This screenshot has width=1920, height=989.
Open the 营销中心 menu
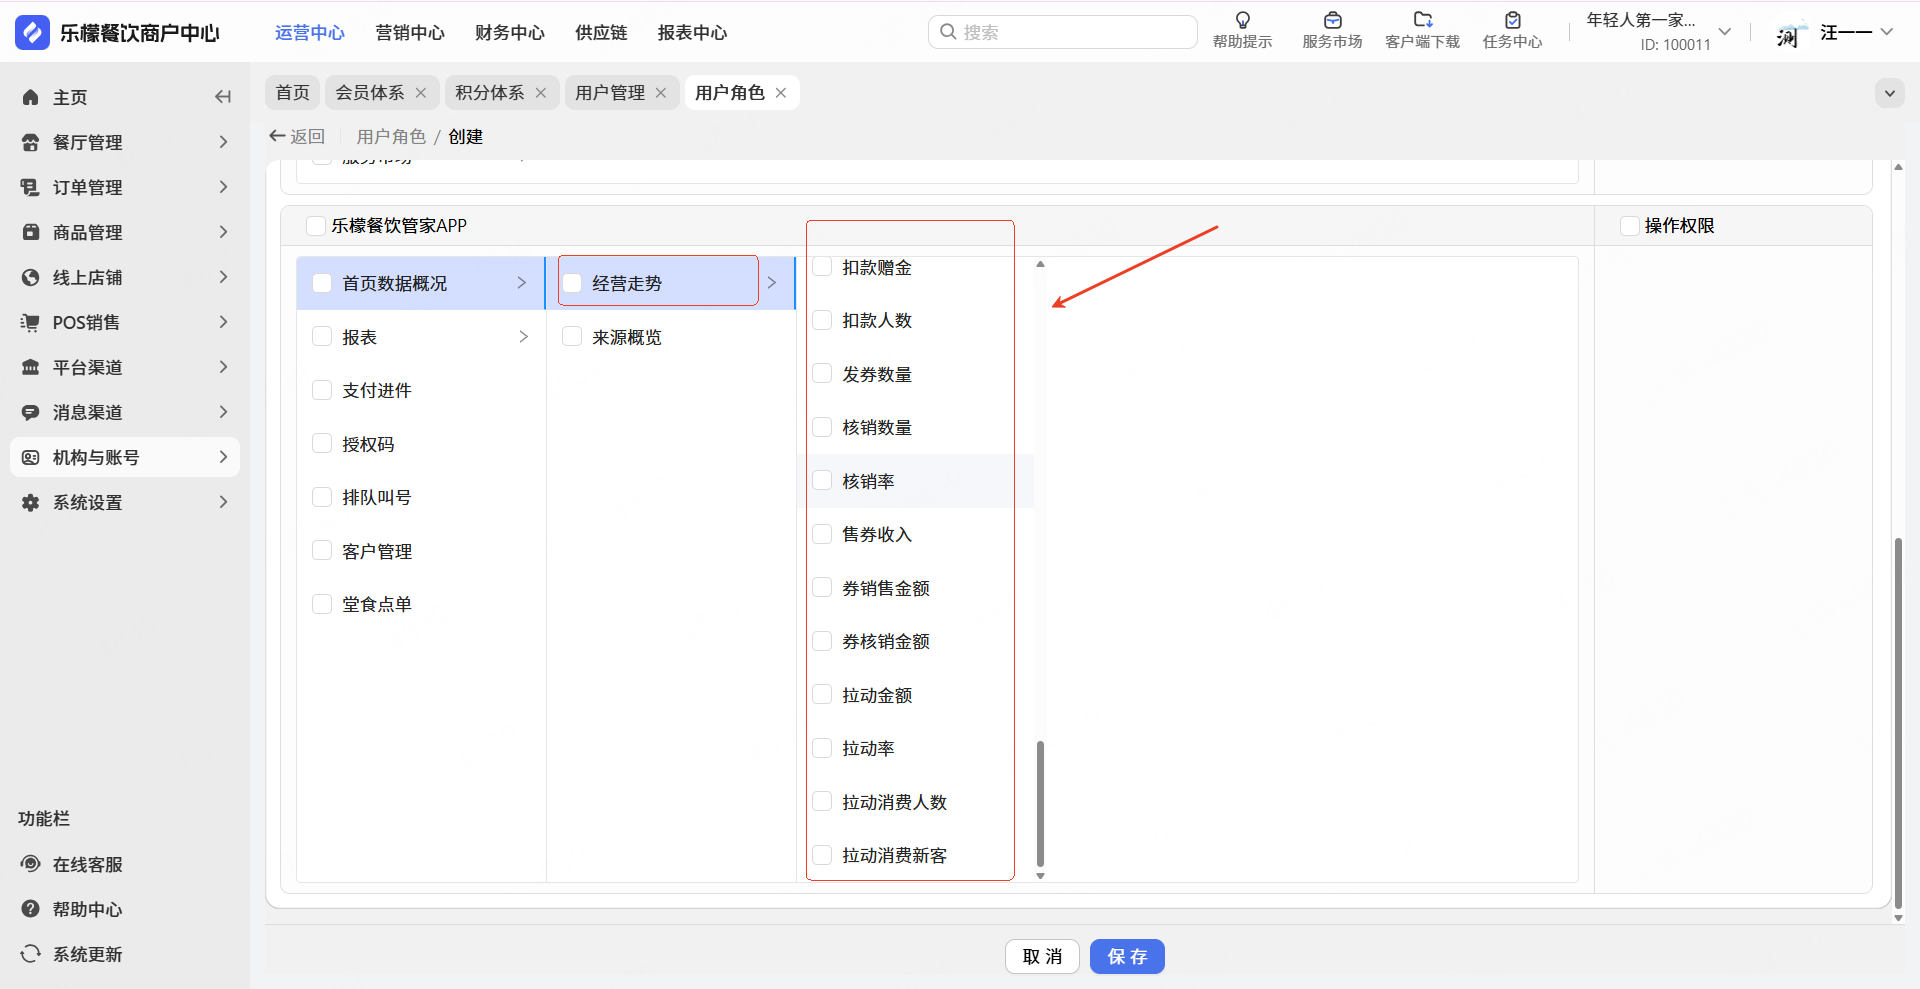point(410,33)
